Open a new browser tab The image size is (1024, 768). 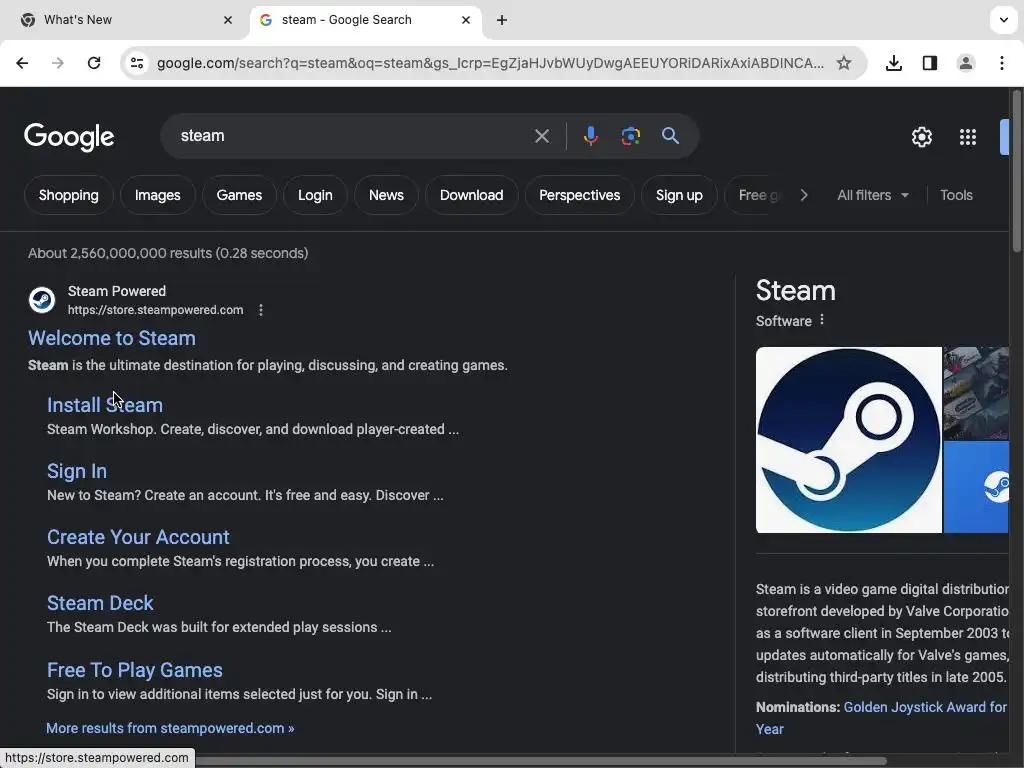pyautogui.click(x=502, y=20)
